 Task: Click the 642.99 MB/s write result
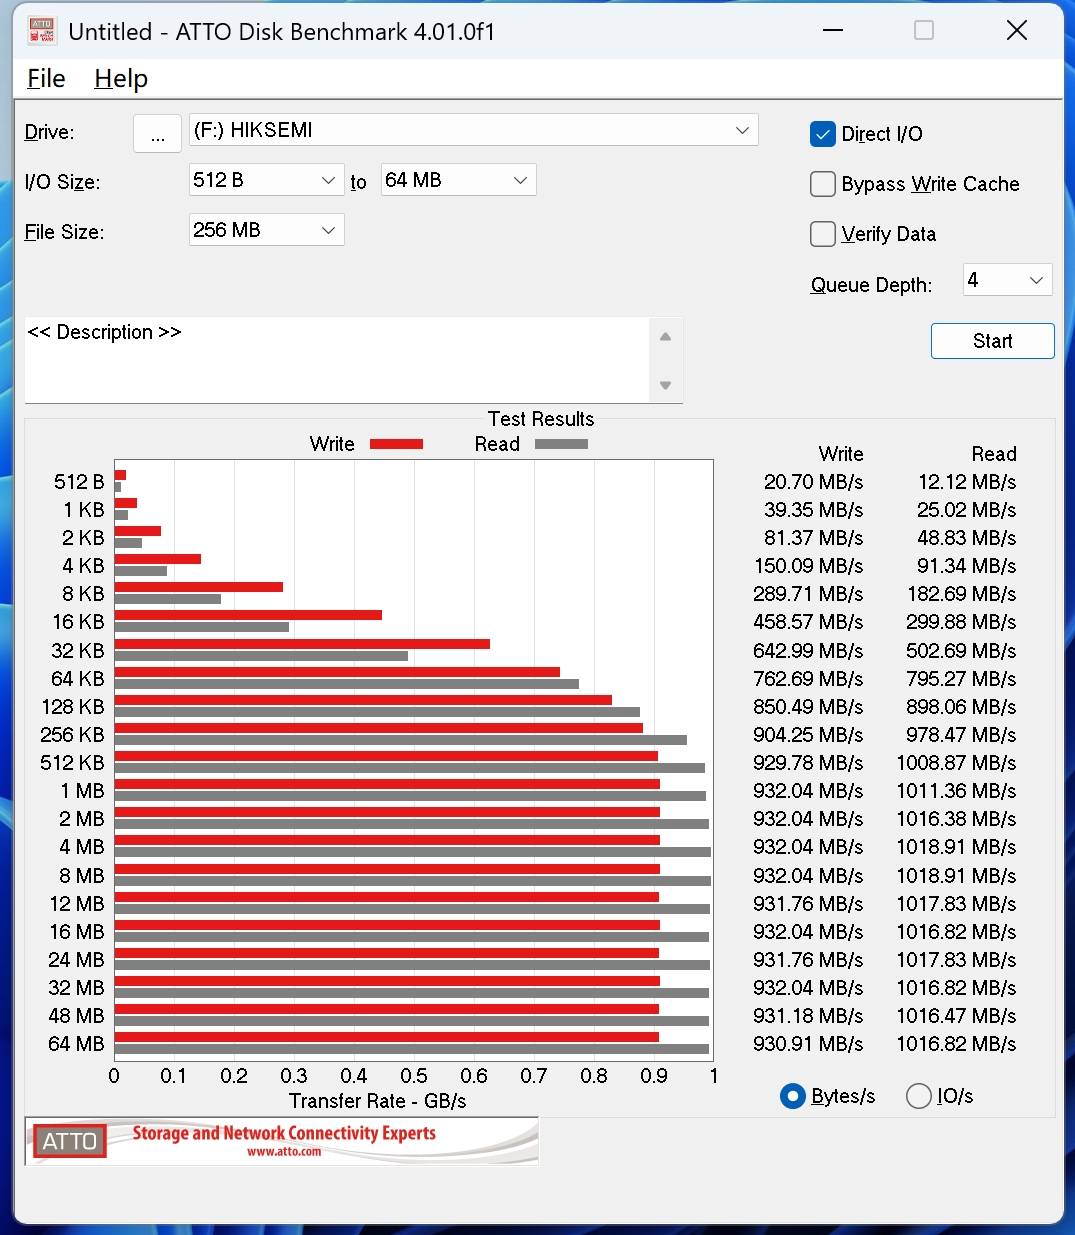(x=808, y=651)
